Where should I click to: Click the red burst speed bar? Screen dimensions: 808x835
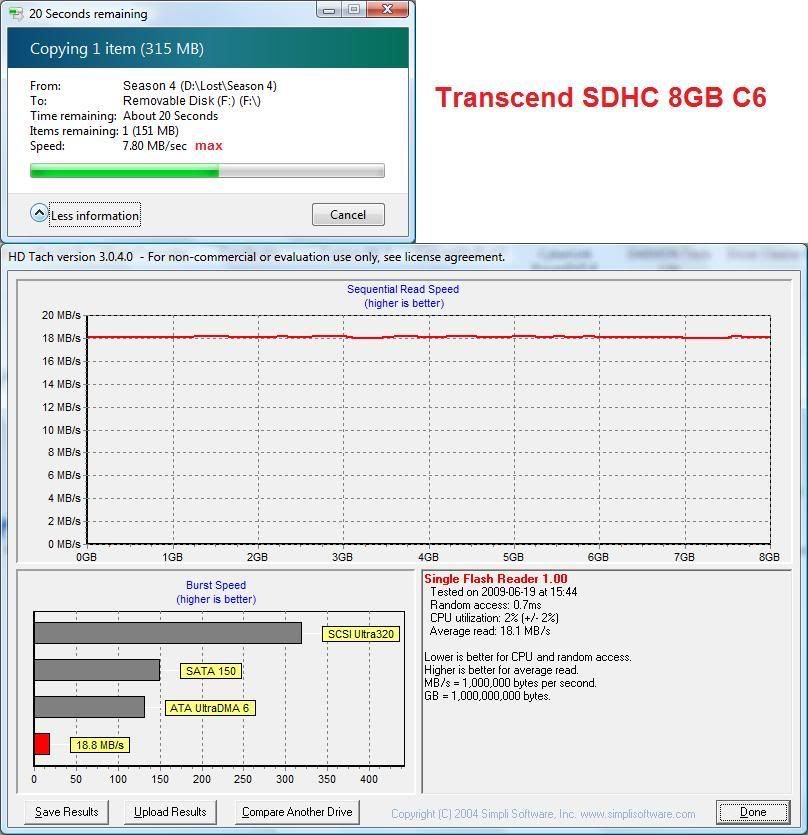click(x=42, y=743)
